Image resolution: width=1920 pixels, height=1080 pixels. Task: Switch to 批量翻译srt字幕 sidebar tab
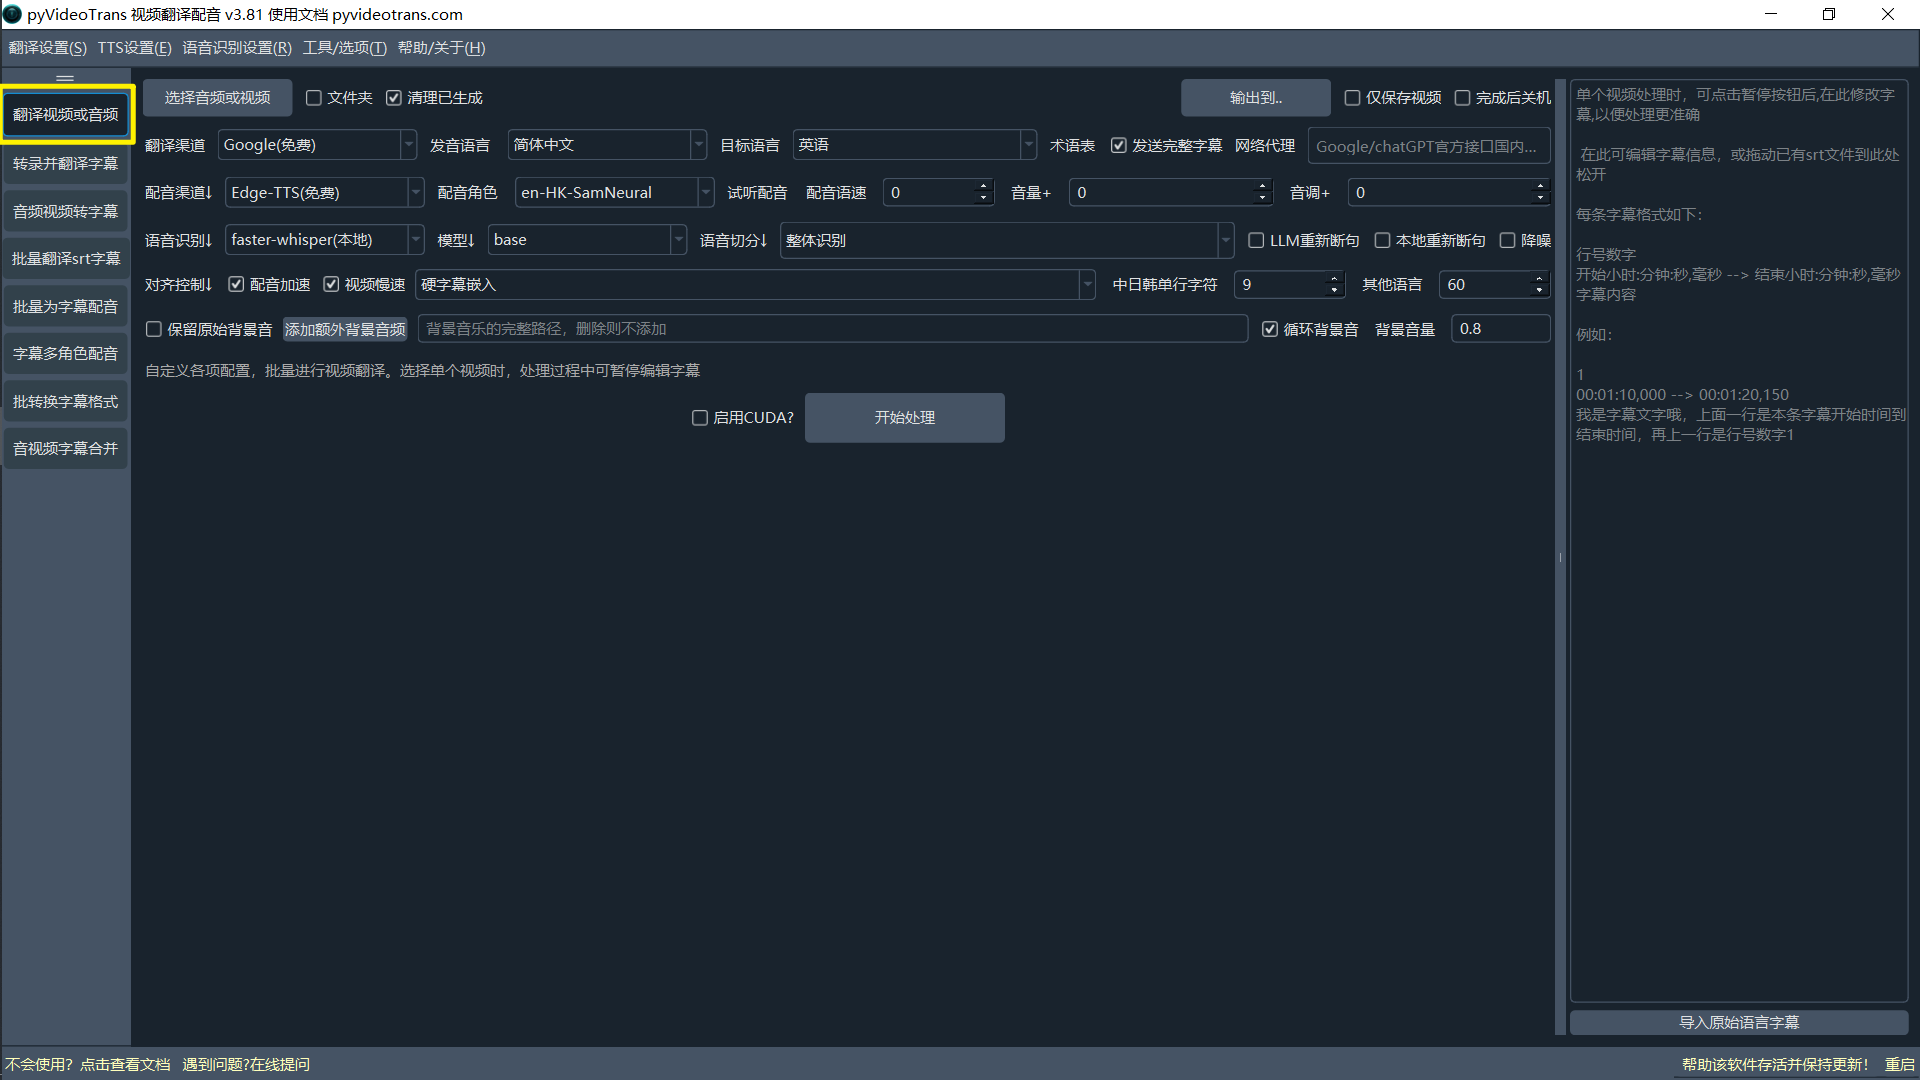[66, 259]
